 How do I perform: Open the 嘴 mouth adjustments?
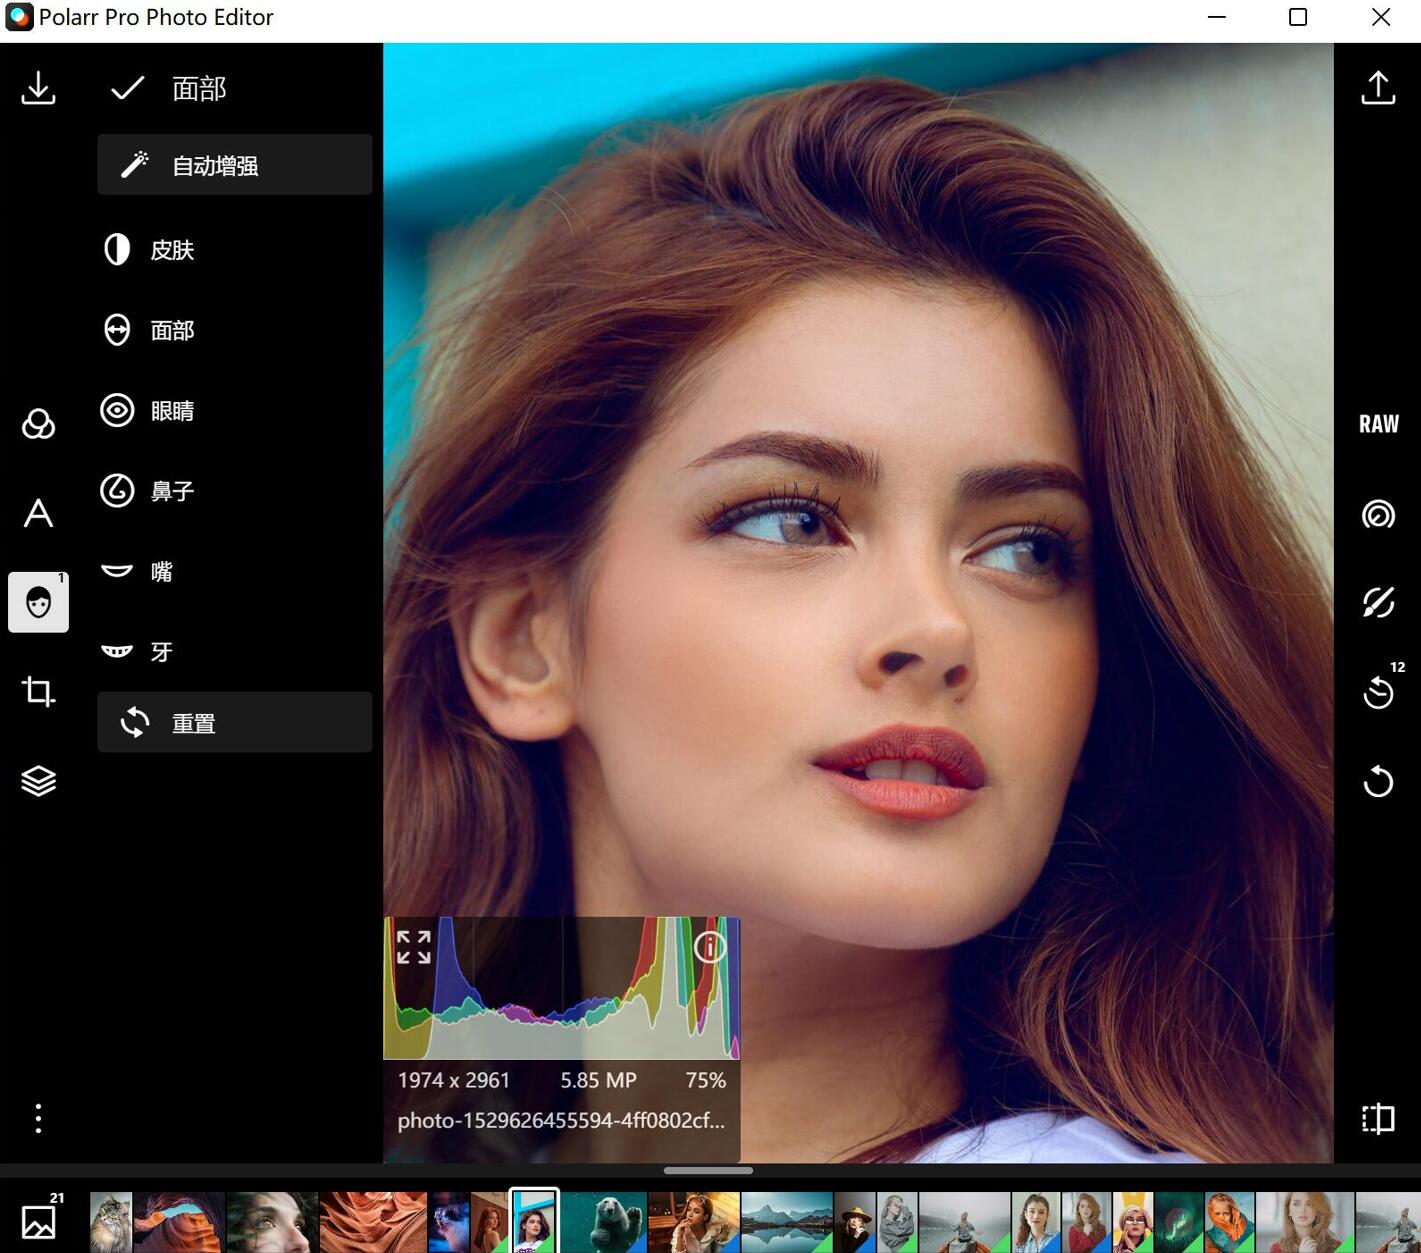tap(235, 571)
